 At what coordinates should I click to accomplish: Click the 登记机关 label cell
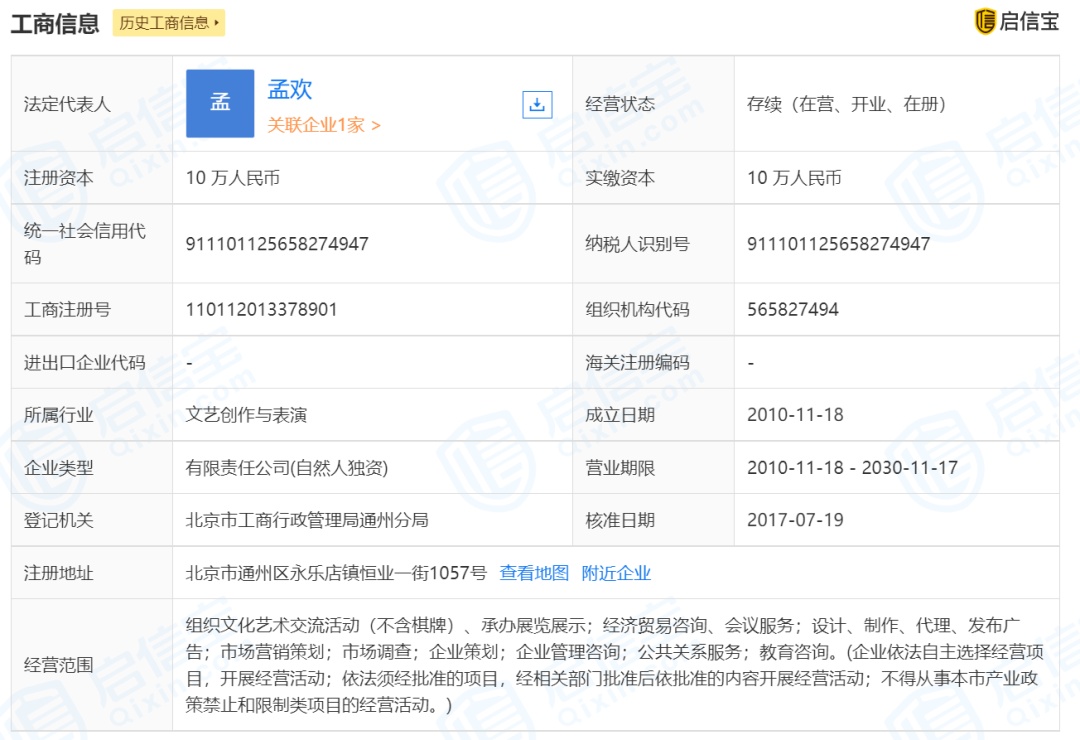pyautogui.click(x=92, y=520)
